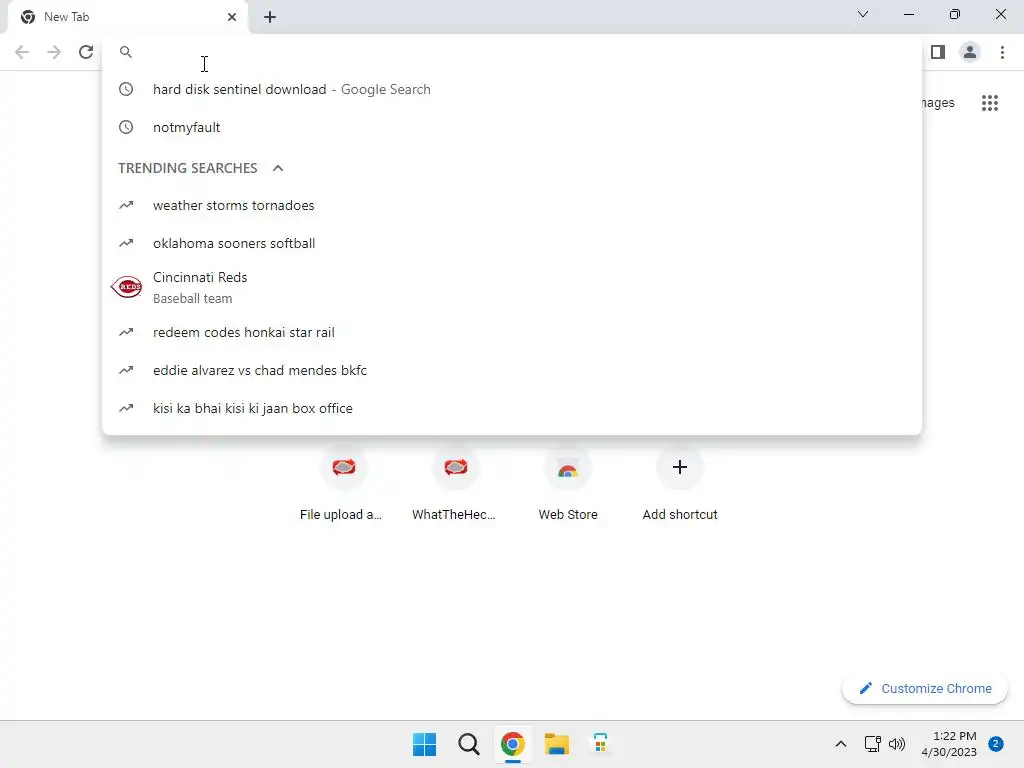Image resolution: width=1024 pixels, height=768 pixels.
Task: Open the Web Store shortcut
Action: pyautogui.click(x=568, y=484)
